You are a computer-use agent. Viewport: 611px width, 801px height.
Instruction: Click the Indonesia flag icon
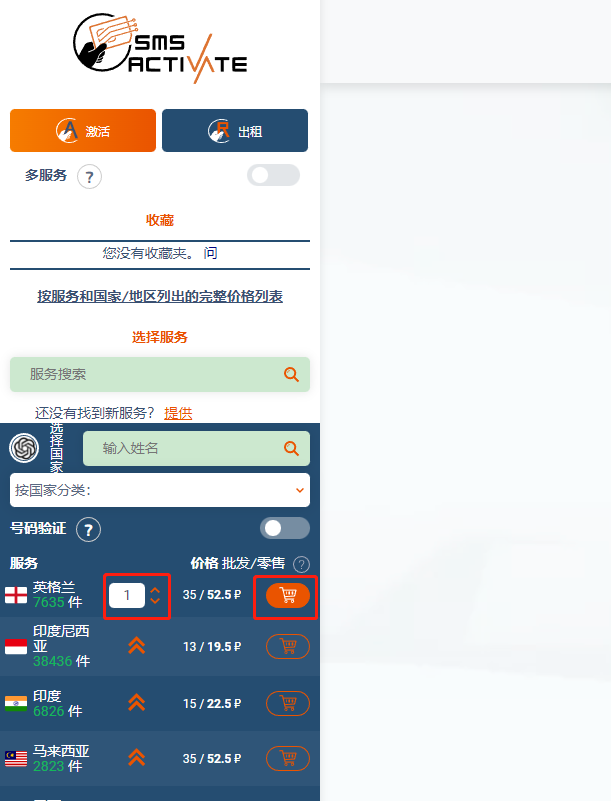click(x=16, y=647)
